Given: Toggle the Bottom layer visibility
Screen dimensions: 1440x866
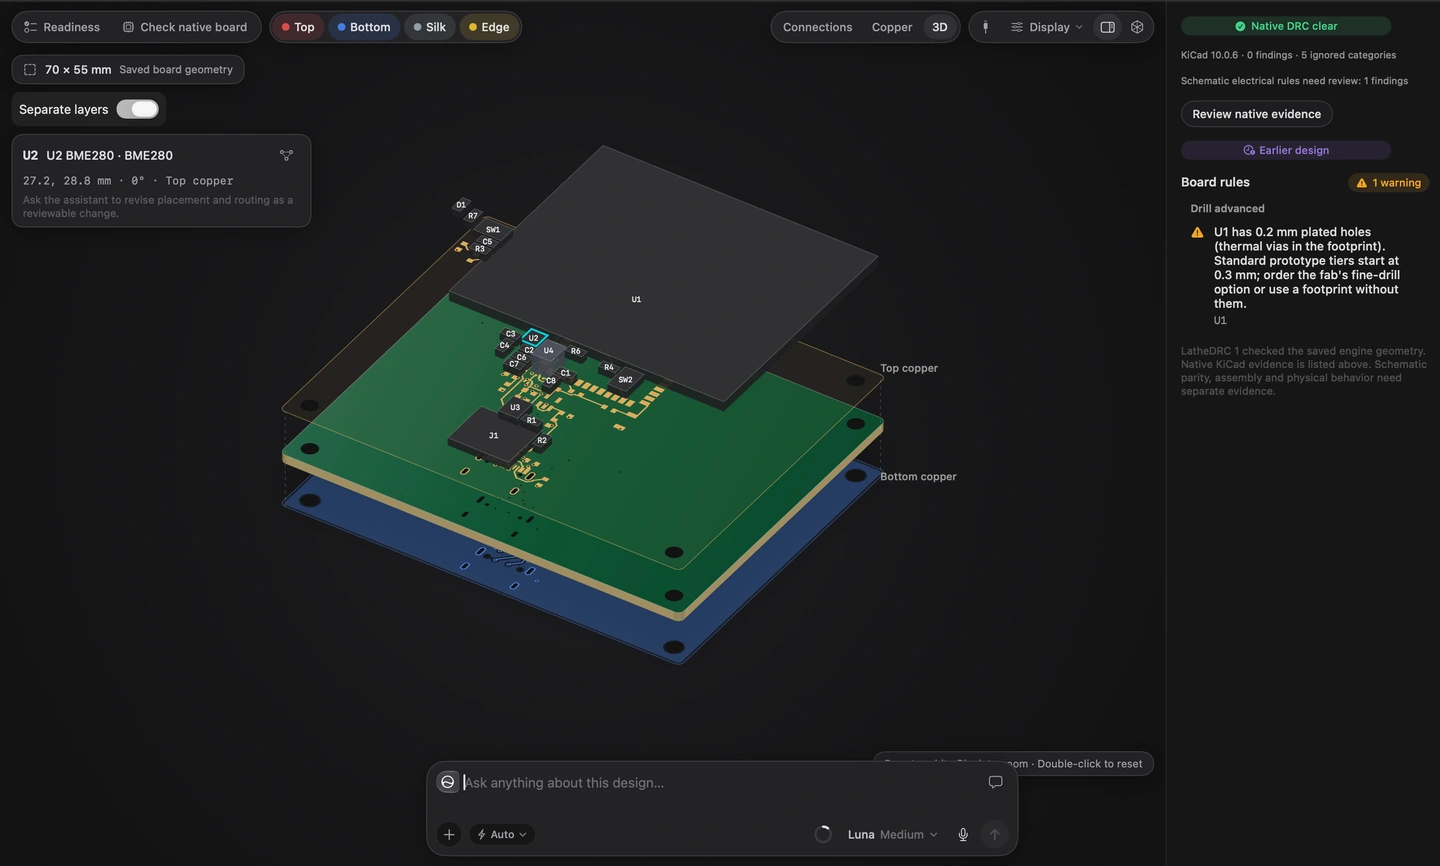Looking at the screenshot, I should pyautogui.click(x=364, y=27).
